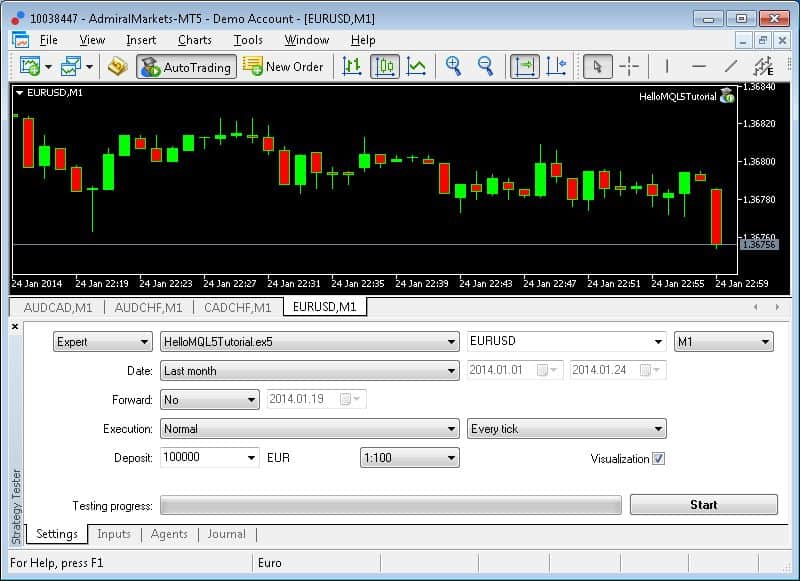Viewport: 800px width, 581px height.
Task: Open the File menu
Action: click(x=48, y=40)
